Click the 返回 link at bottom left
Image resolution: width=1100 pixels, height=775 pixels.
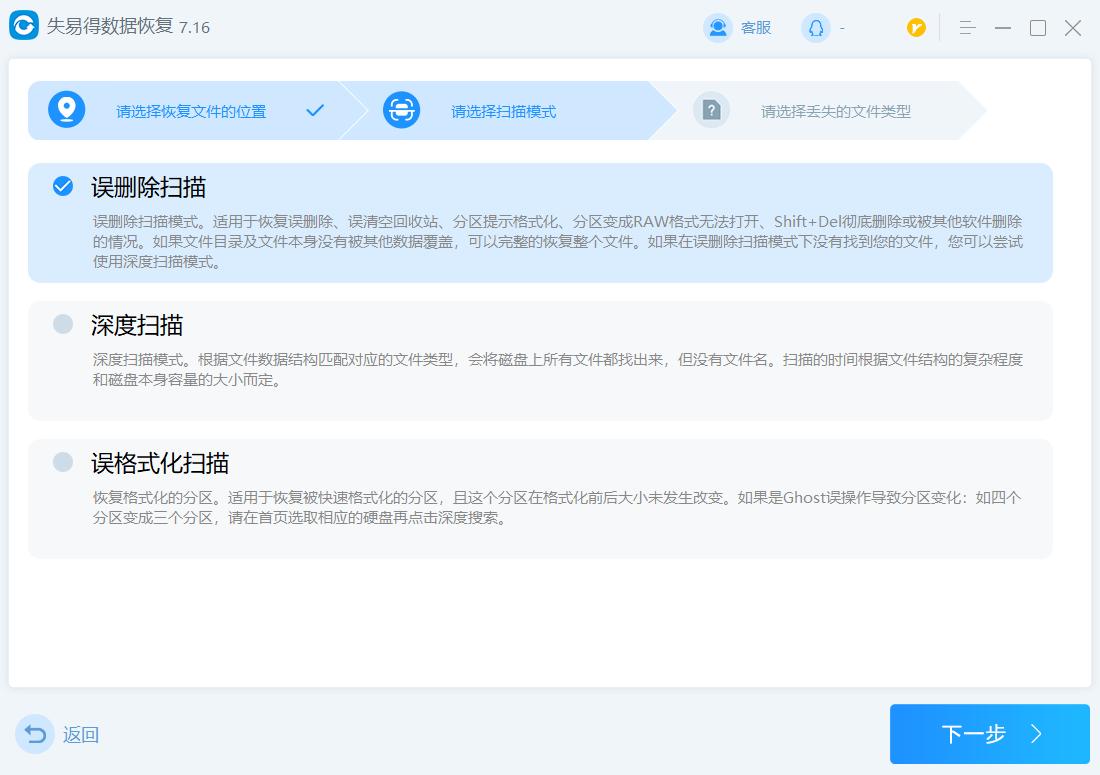79,735
